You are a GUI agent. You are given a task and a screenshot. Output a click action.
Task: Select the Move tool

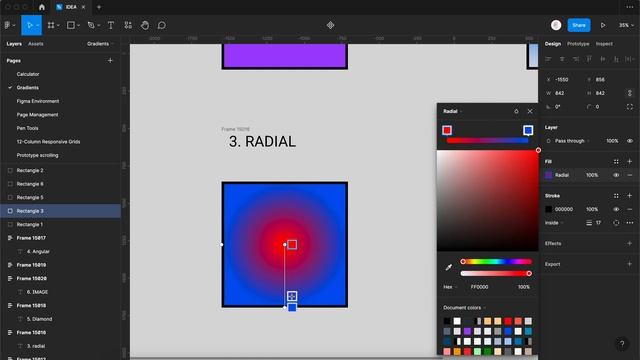click(x=29, y=25)
